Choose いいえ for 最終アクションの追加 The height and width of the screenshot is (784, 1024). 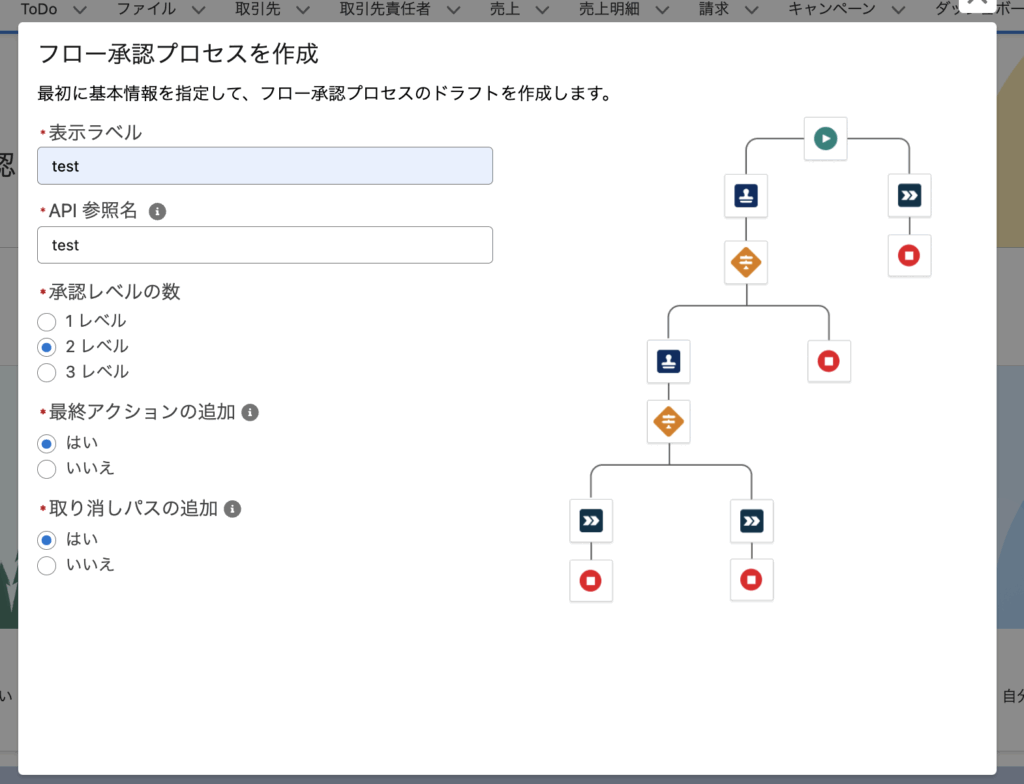(x=46, y=469)
